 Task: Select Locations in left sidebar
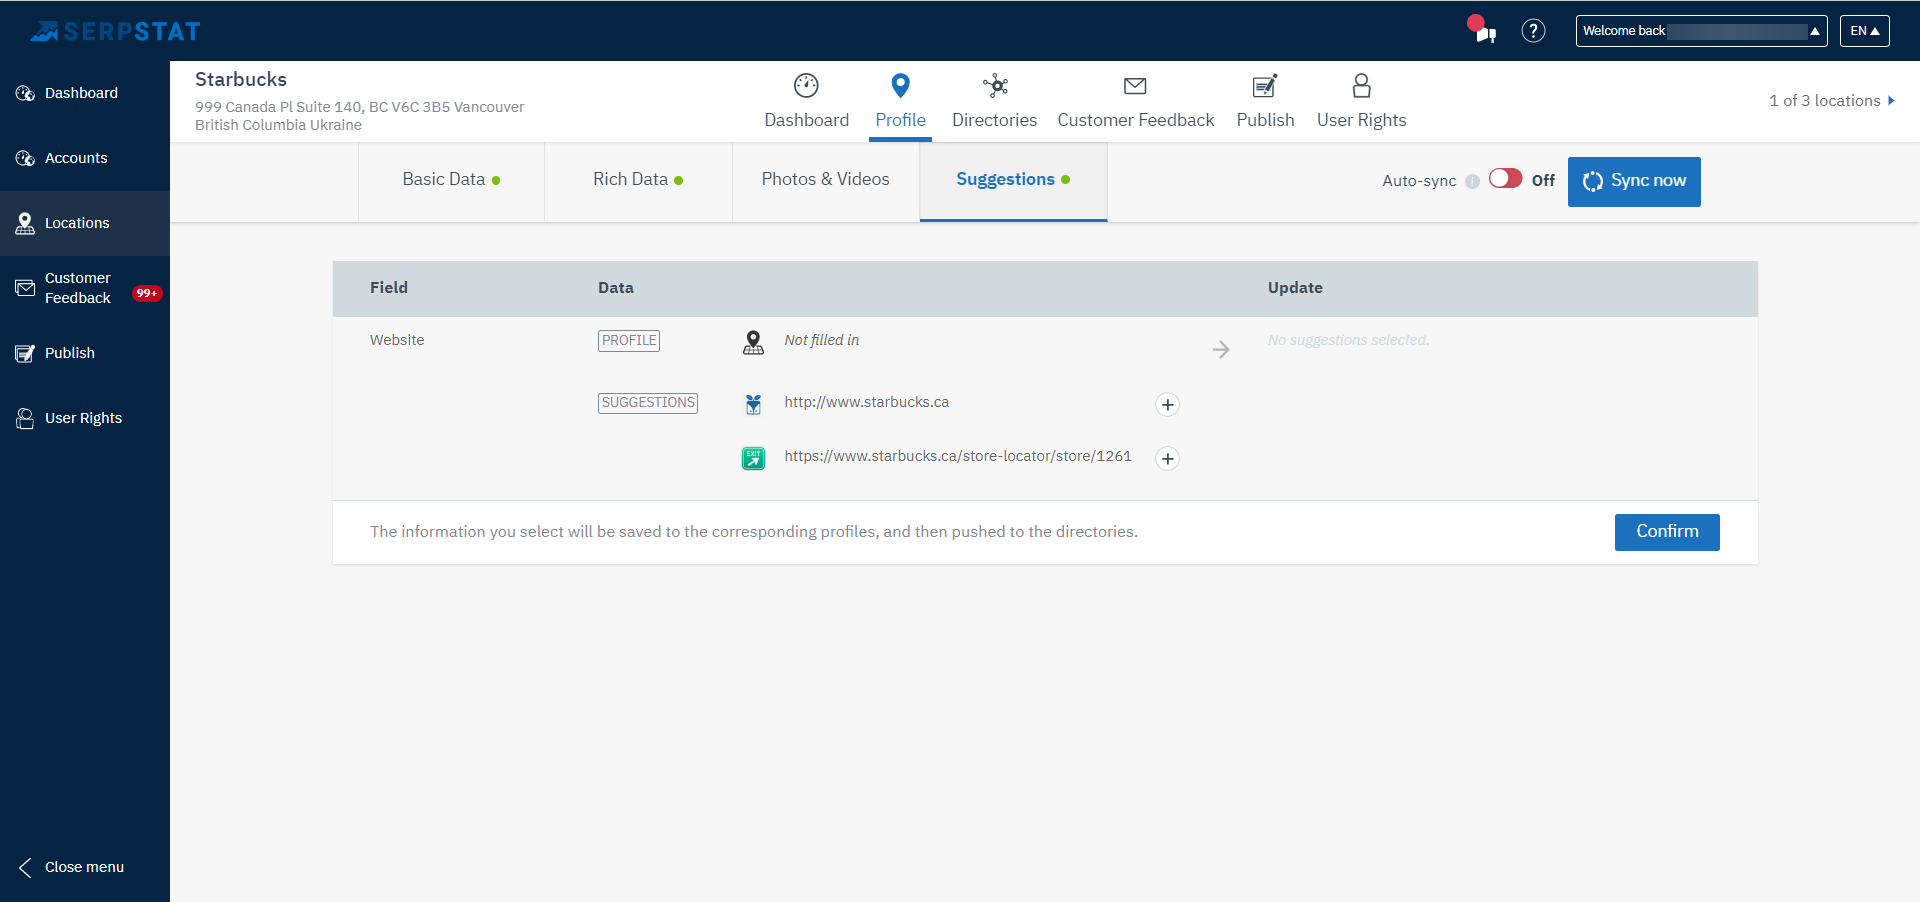85,223
